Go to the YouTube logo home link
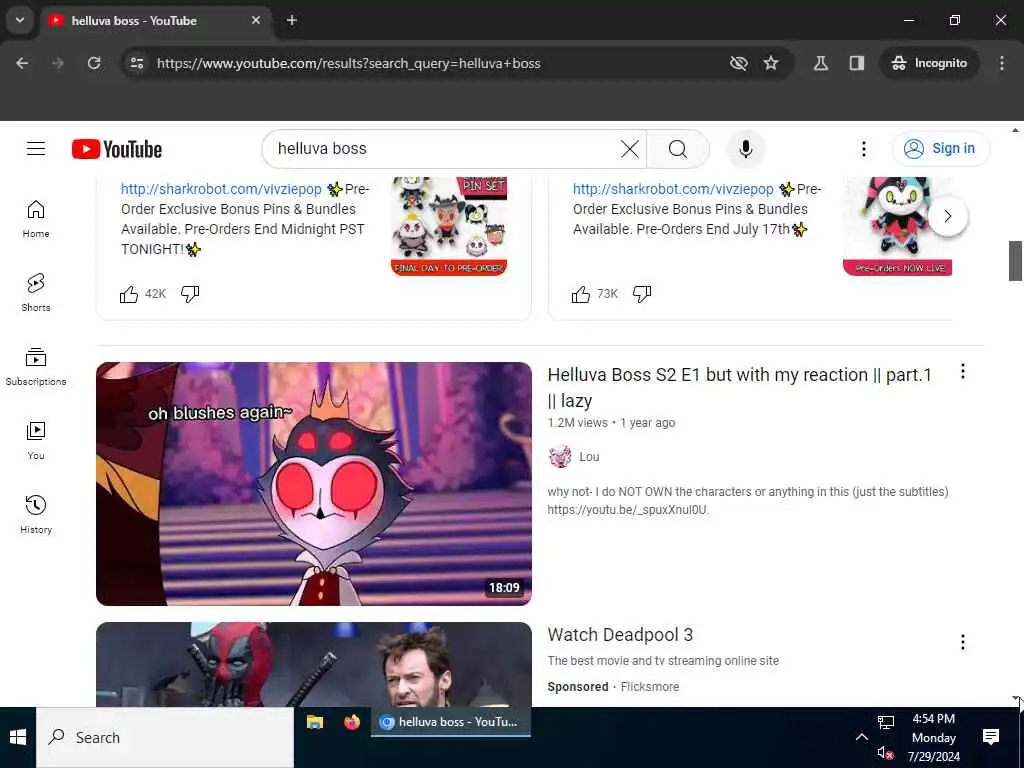 point(117,149)
